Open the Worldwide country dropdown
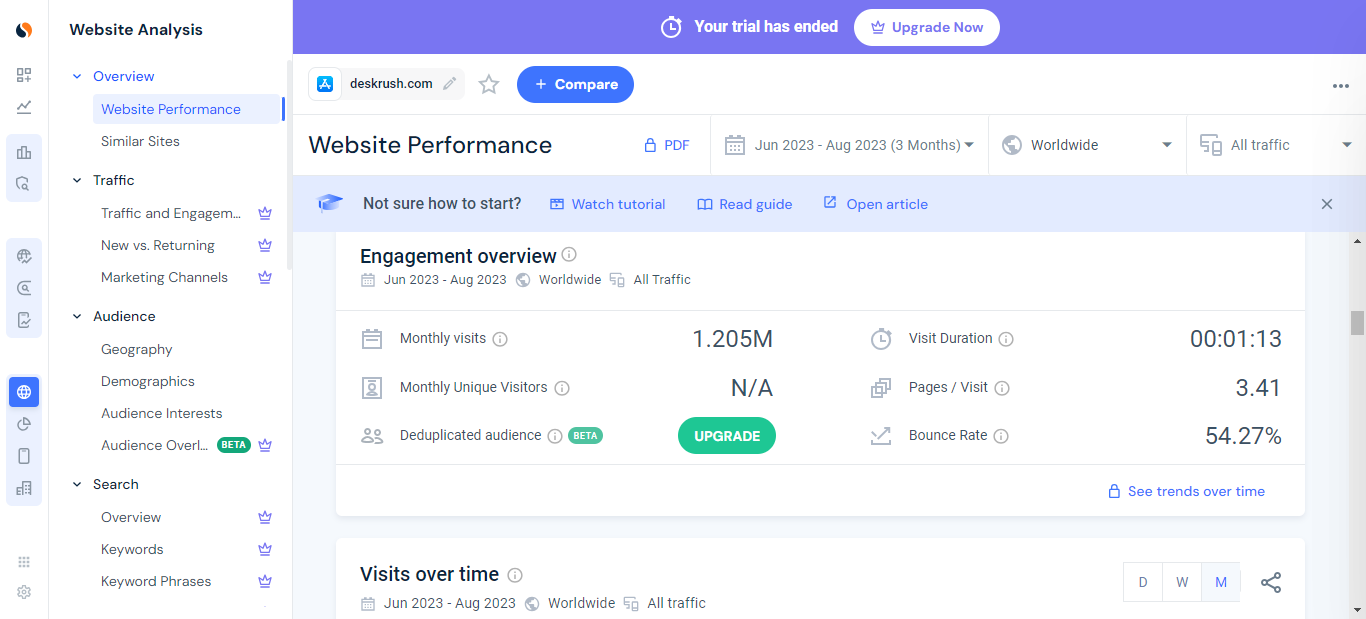Image resolution: width=1366 pixels, height=619 pixels. tap(1087, 145)
